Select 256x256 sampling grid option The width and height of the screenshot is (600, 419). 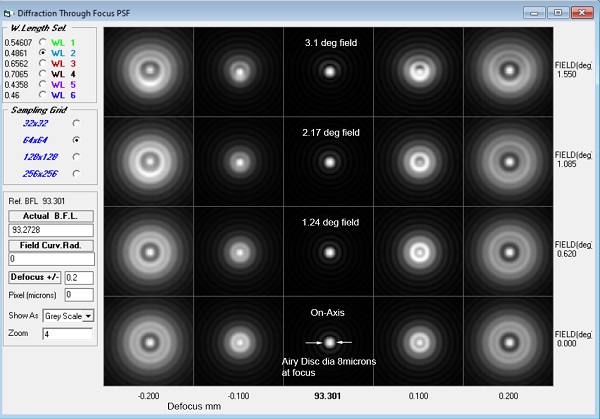click(76, 174)
